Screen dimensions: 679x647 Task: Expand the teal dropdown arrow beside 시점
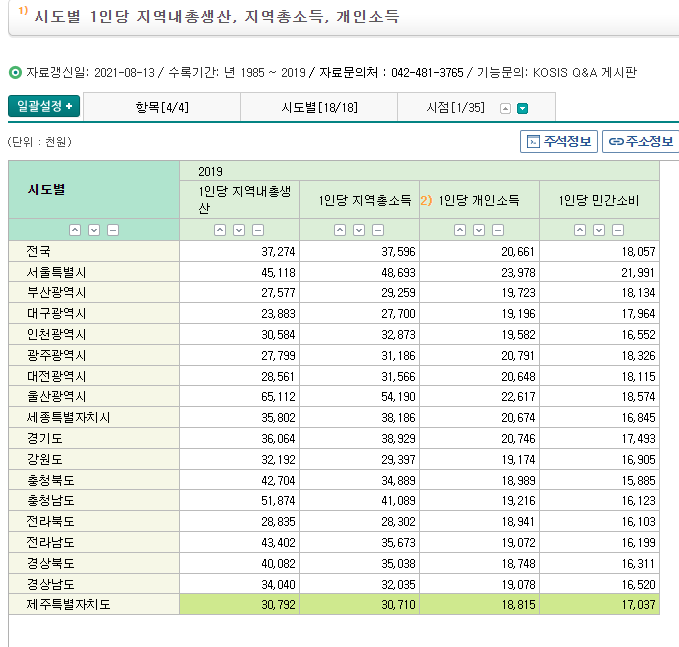(522, 108)
